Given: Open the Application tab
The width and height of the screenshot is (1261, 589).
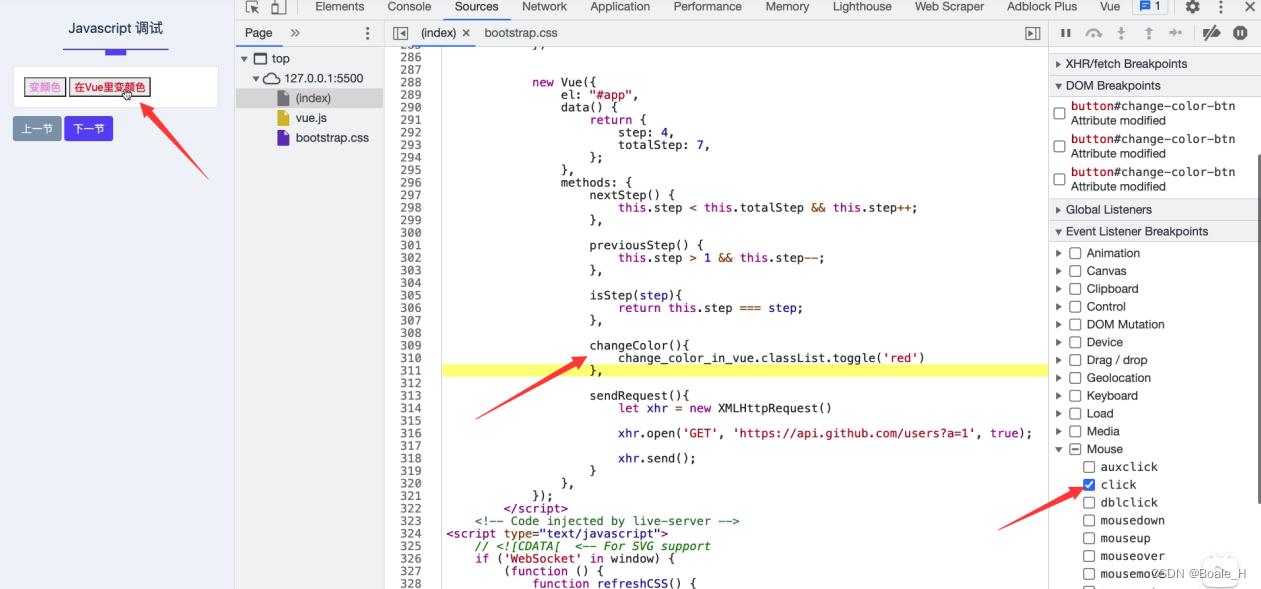Looking at the screenshot, I should pos(620,6).
